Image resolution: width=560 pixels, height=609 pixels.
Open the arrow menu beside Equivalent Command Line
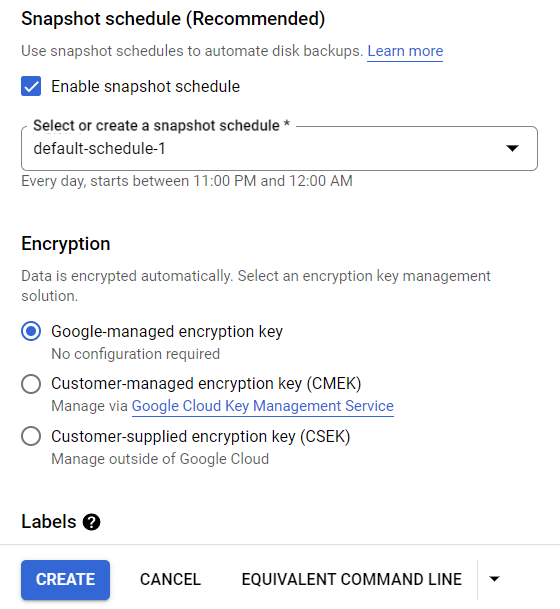(x=494, y=579)
